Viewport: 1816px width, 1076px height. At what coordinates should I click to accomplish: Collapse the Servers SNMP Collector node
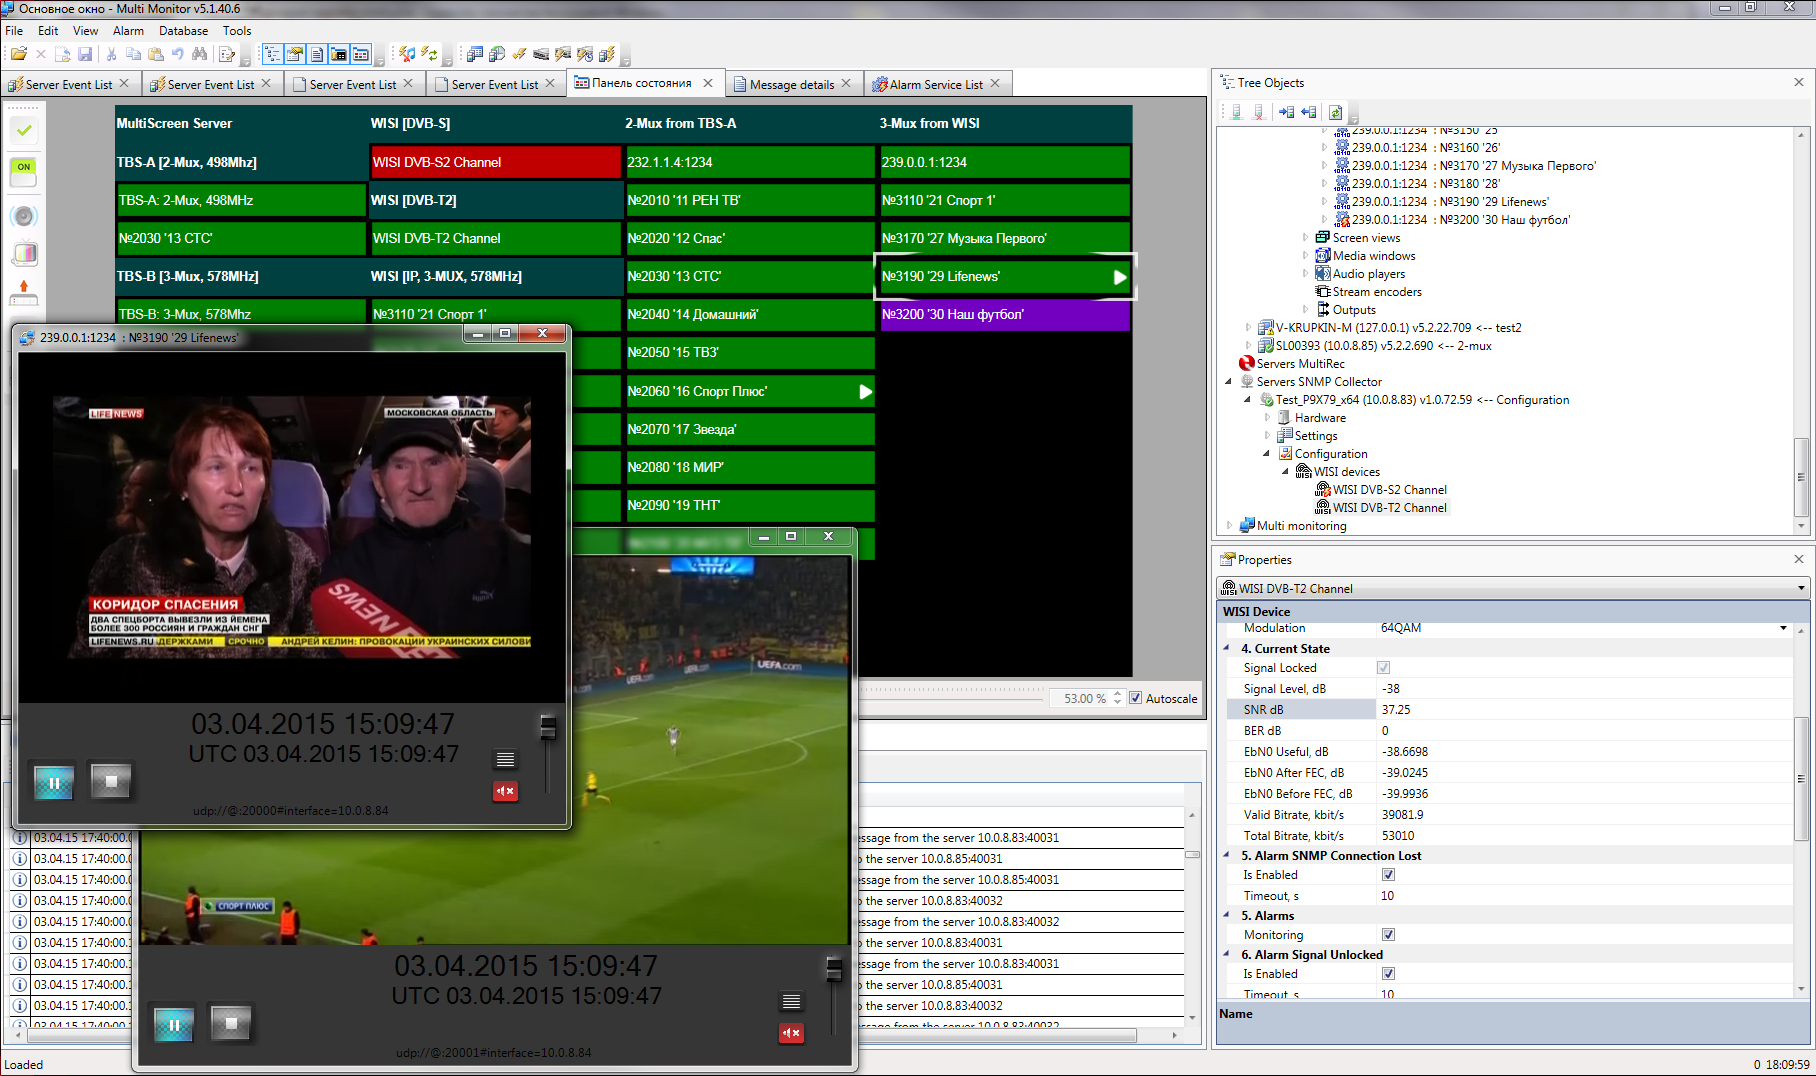[x=1229, y=382]
